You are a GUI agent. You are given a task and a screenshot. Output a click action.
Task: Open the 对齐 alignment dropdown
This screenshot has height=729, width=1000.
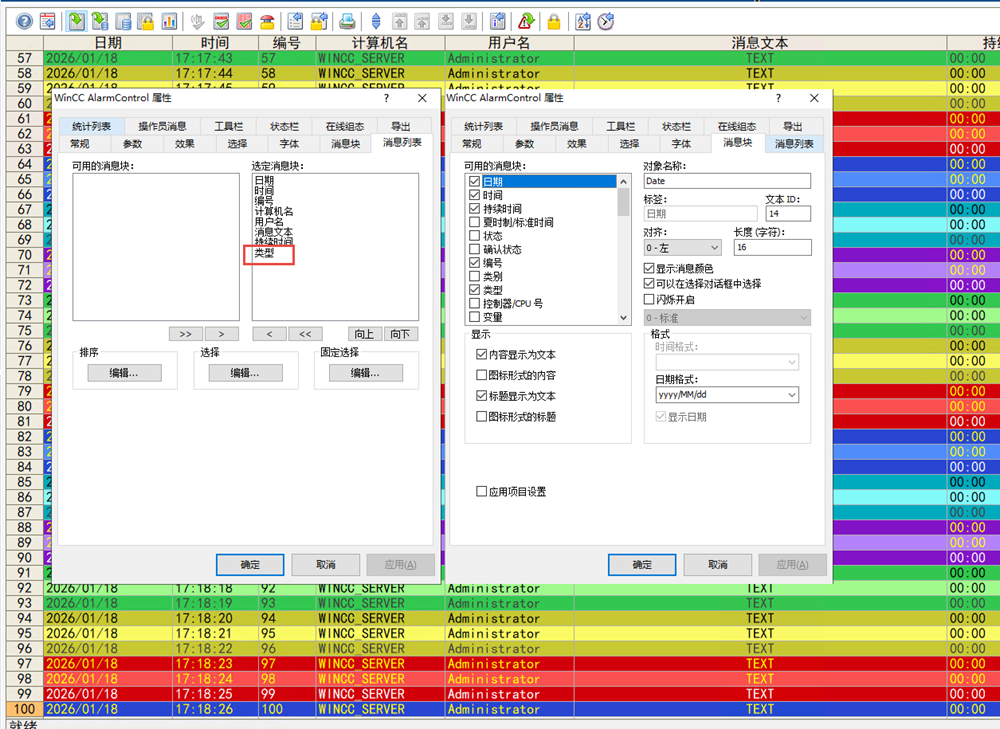682,247
